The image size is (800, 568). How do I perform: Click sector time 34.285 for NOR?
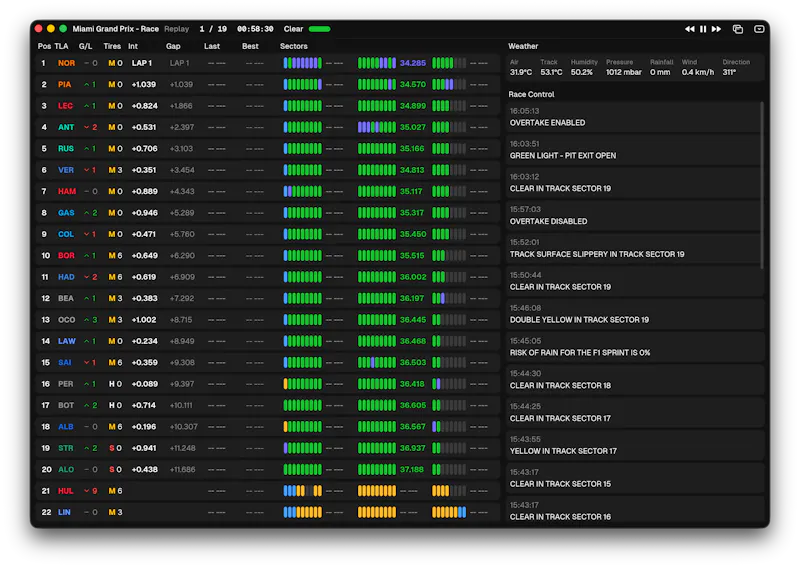(x=412, y=63)
